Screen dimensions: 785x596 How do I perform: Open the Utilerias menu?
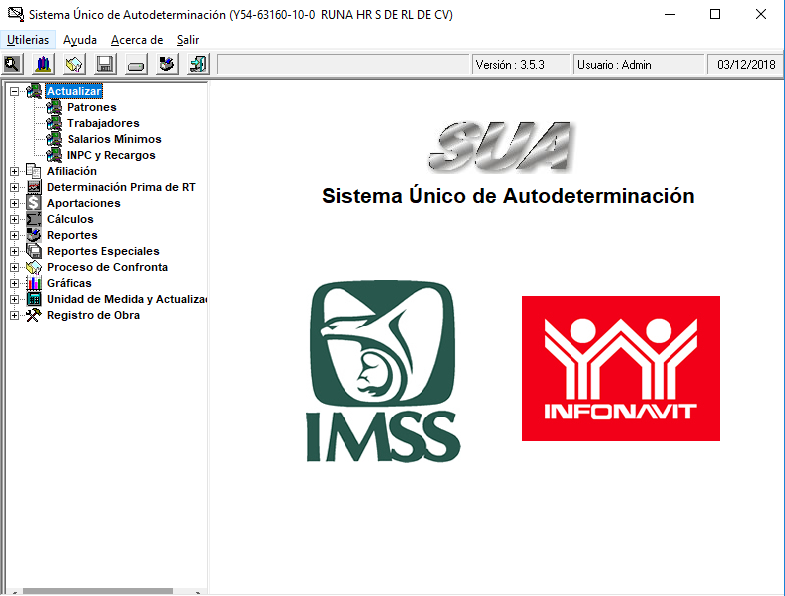pyautogui.click(x=28, y=40)
